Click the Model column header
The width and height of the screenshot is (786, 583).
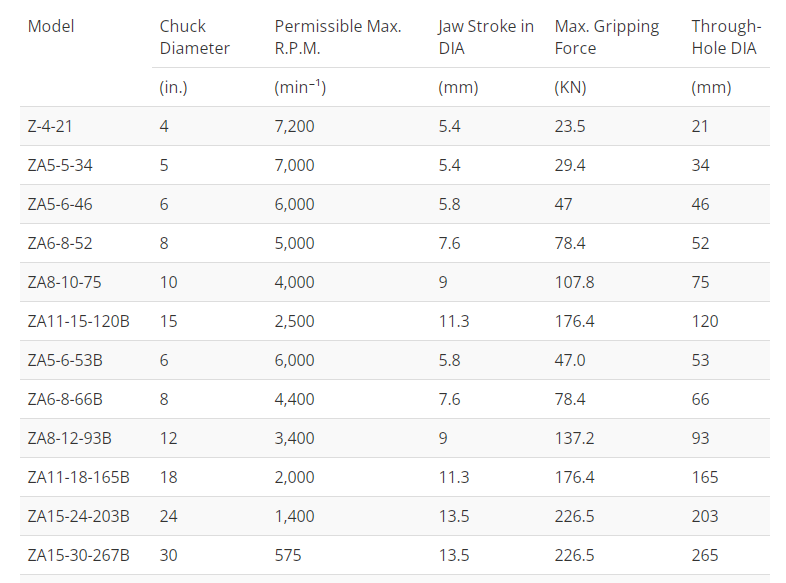pos(51,26)
